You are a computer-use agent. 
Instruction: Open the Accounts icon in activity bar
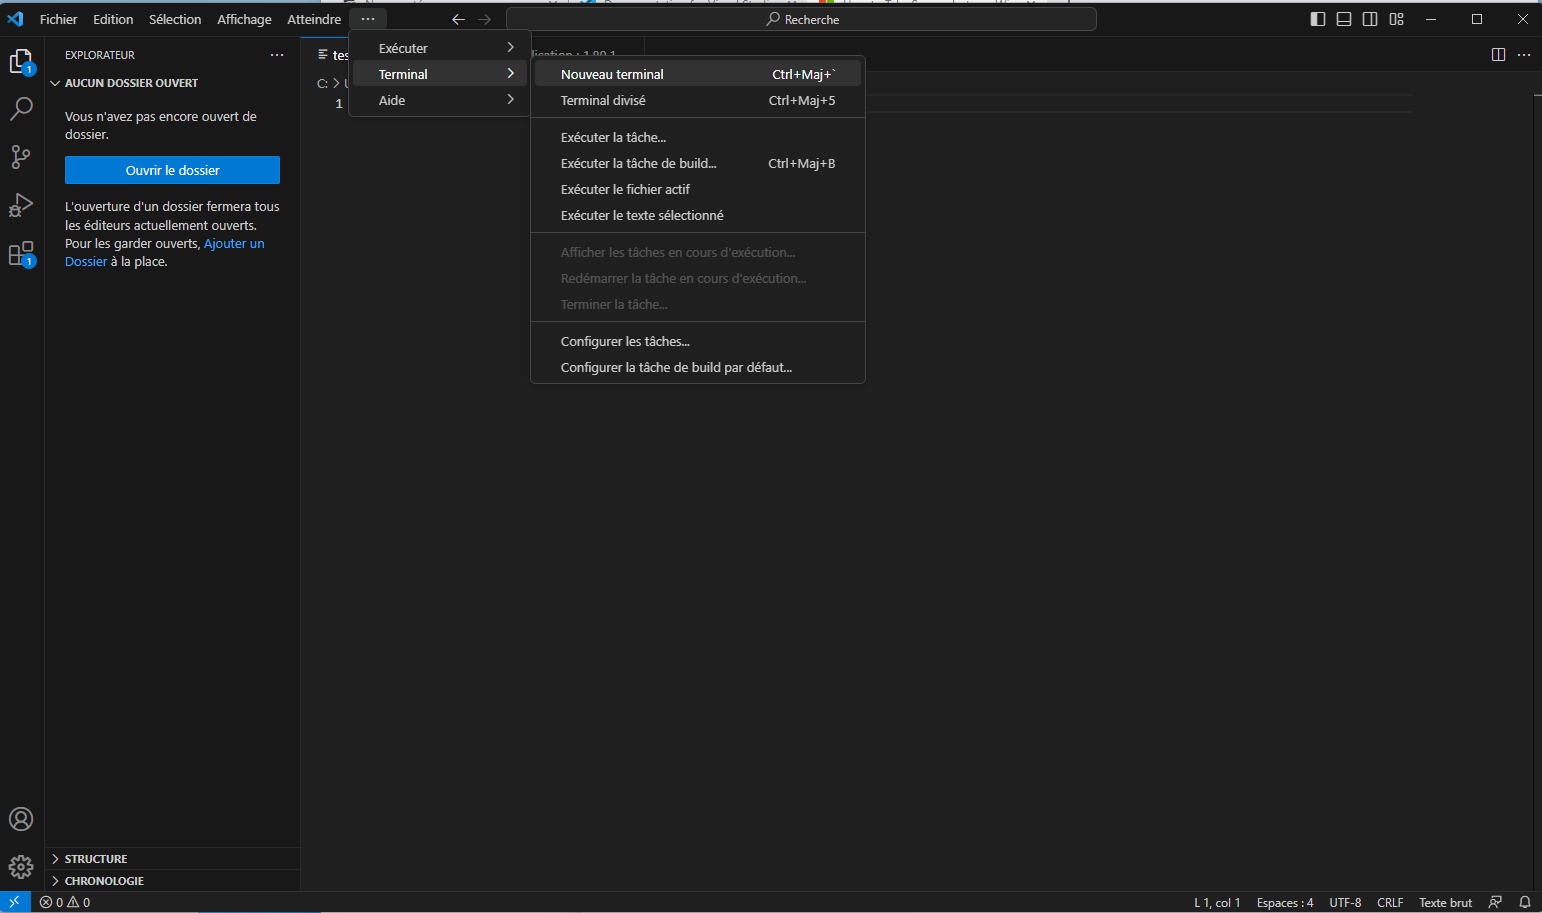(21, 819)
